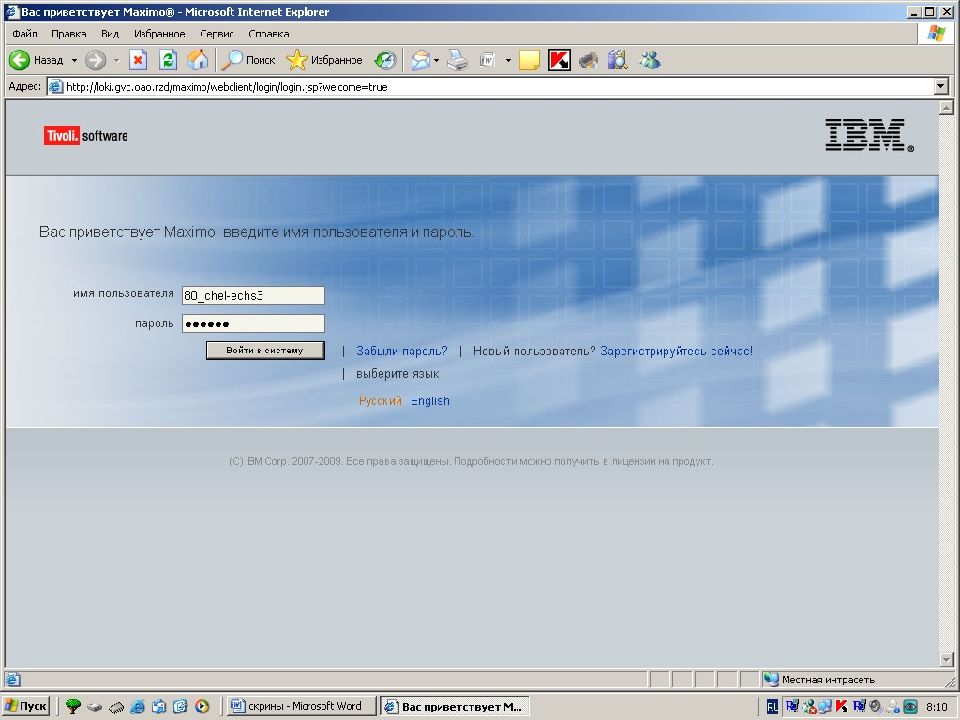Viewport: 960px width, 720px height.
Task: Print the page using the printer icon
Action: pyautogui.click(x=457, y=60)
